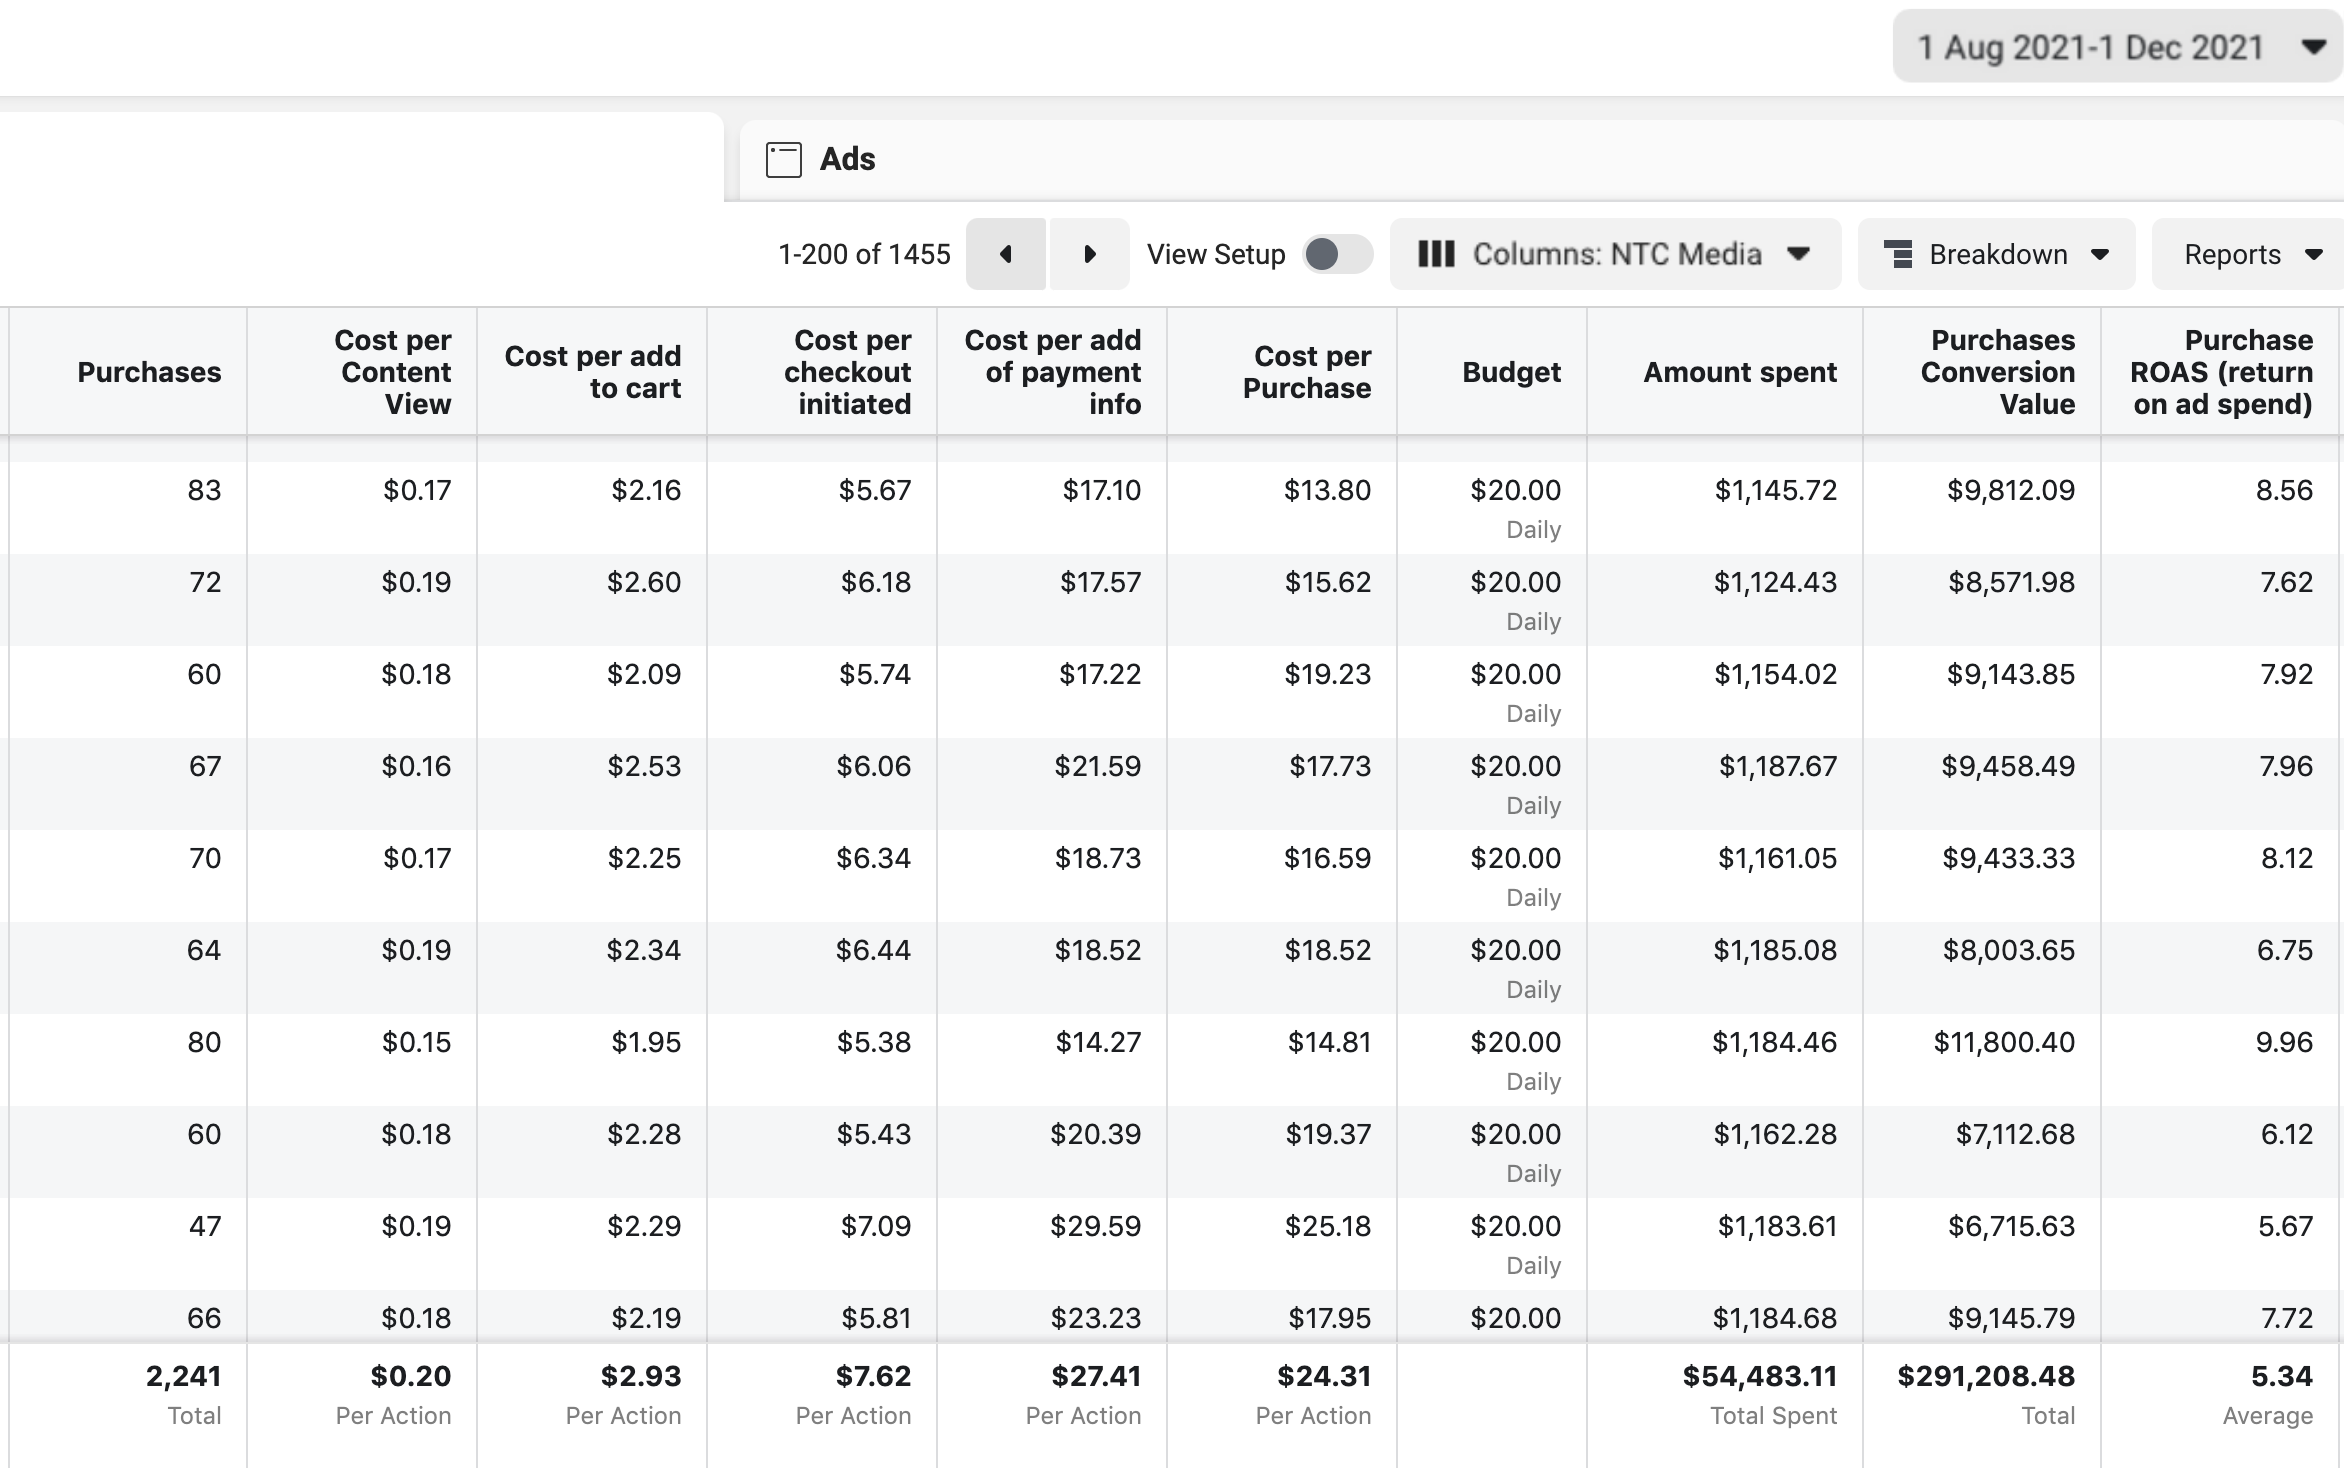Viewport: 2344px width, 1468px height.
Task: Open the date range dropdown
Action: [x=2116, y=47]
